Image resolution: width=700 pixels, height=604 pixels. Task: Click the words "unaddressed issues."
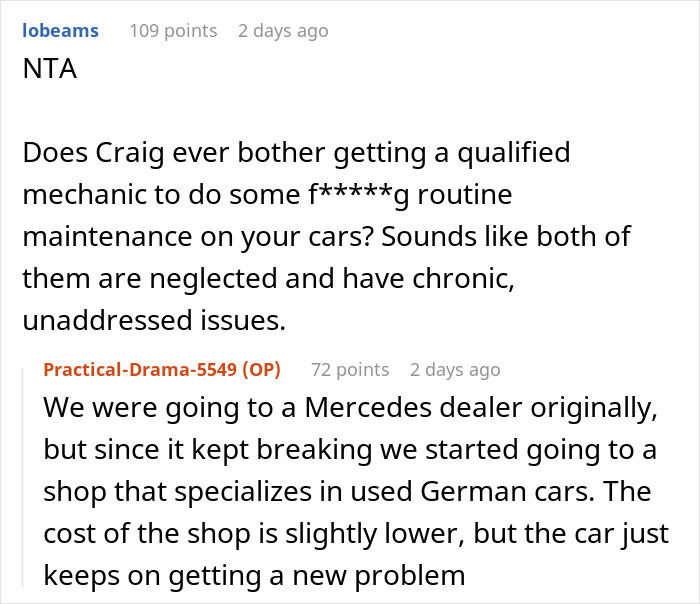154,320
